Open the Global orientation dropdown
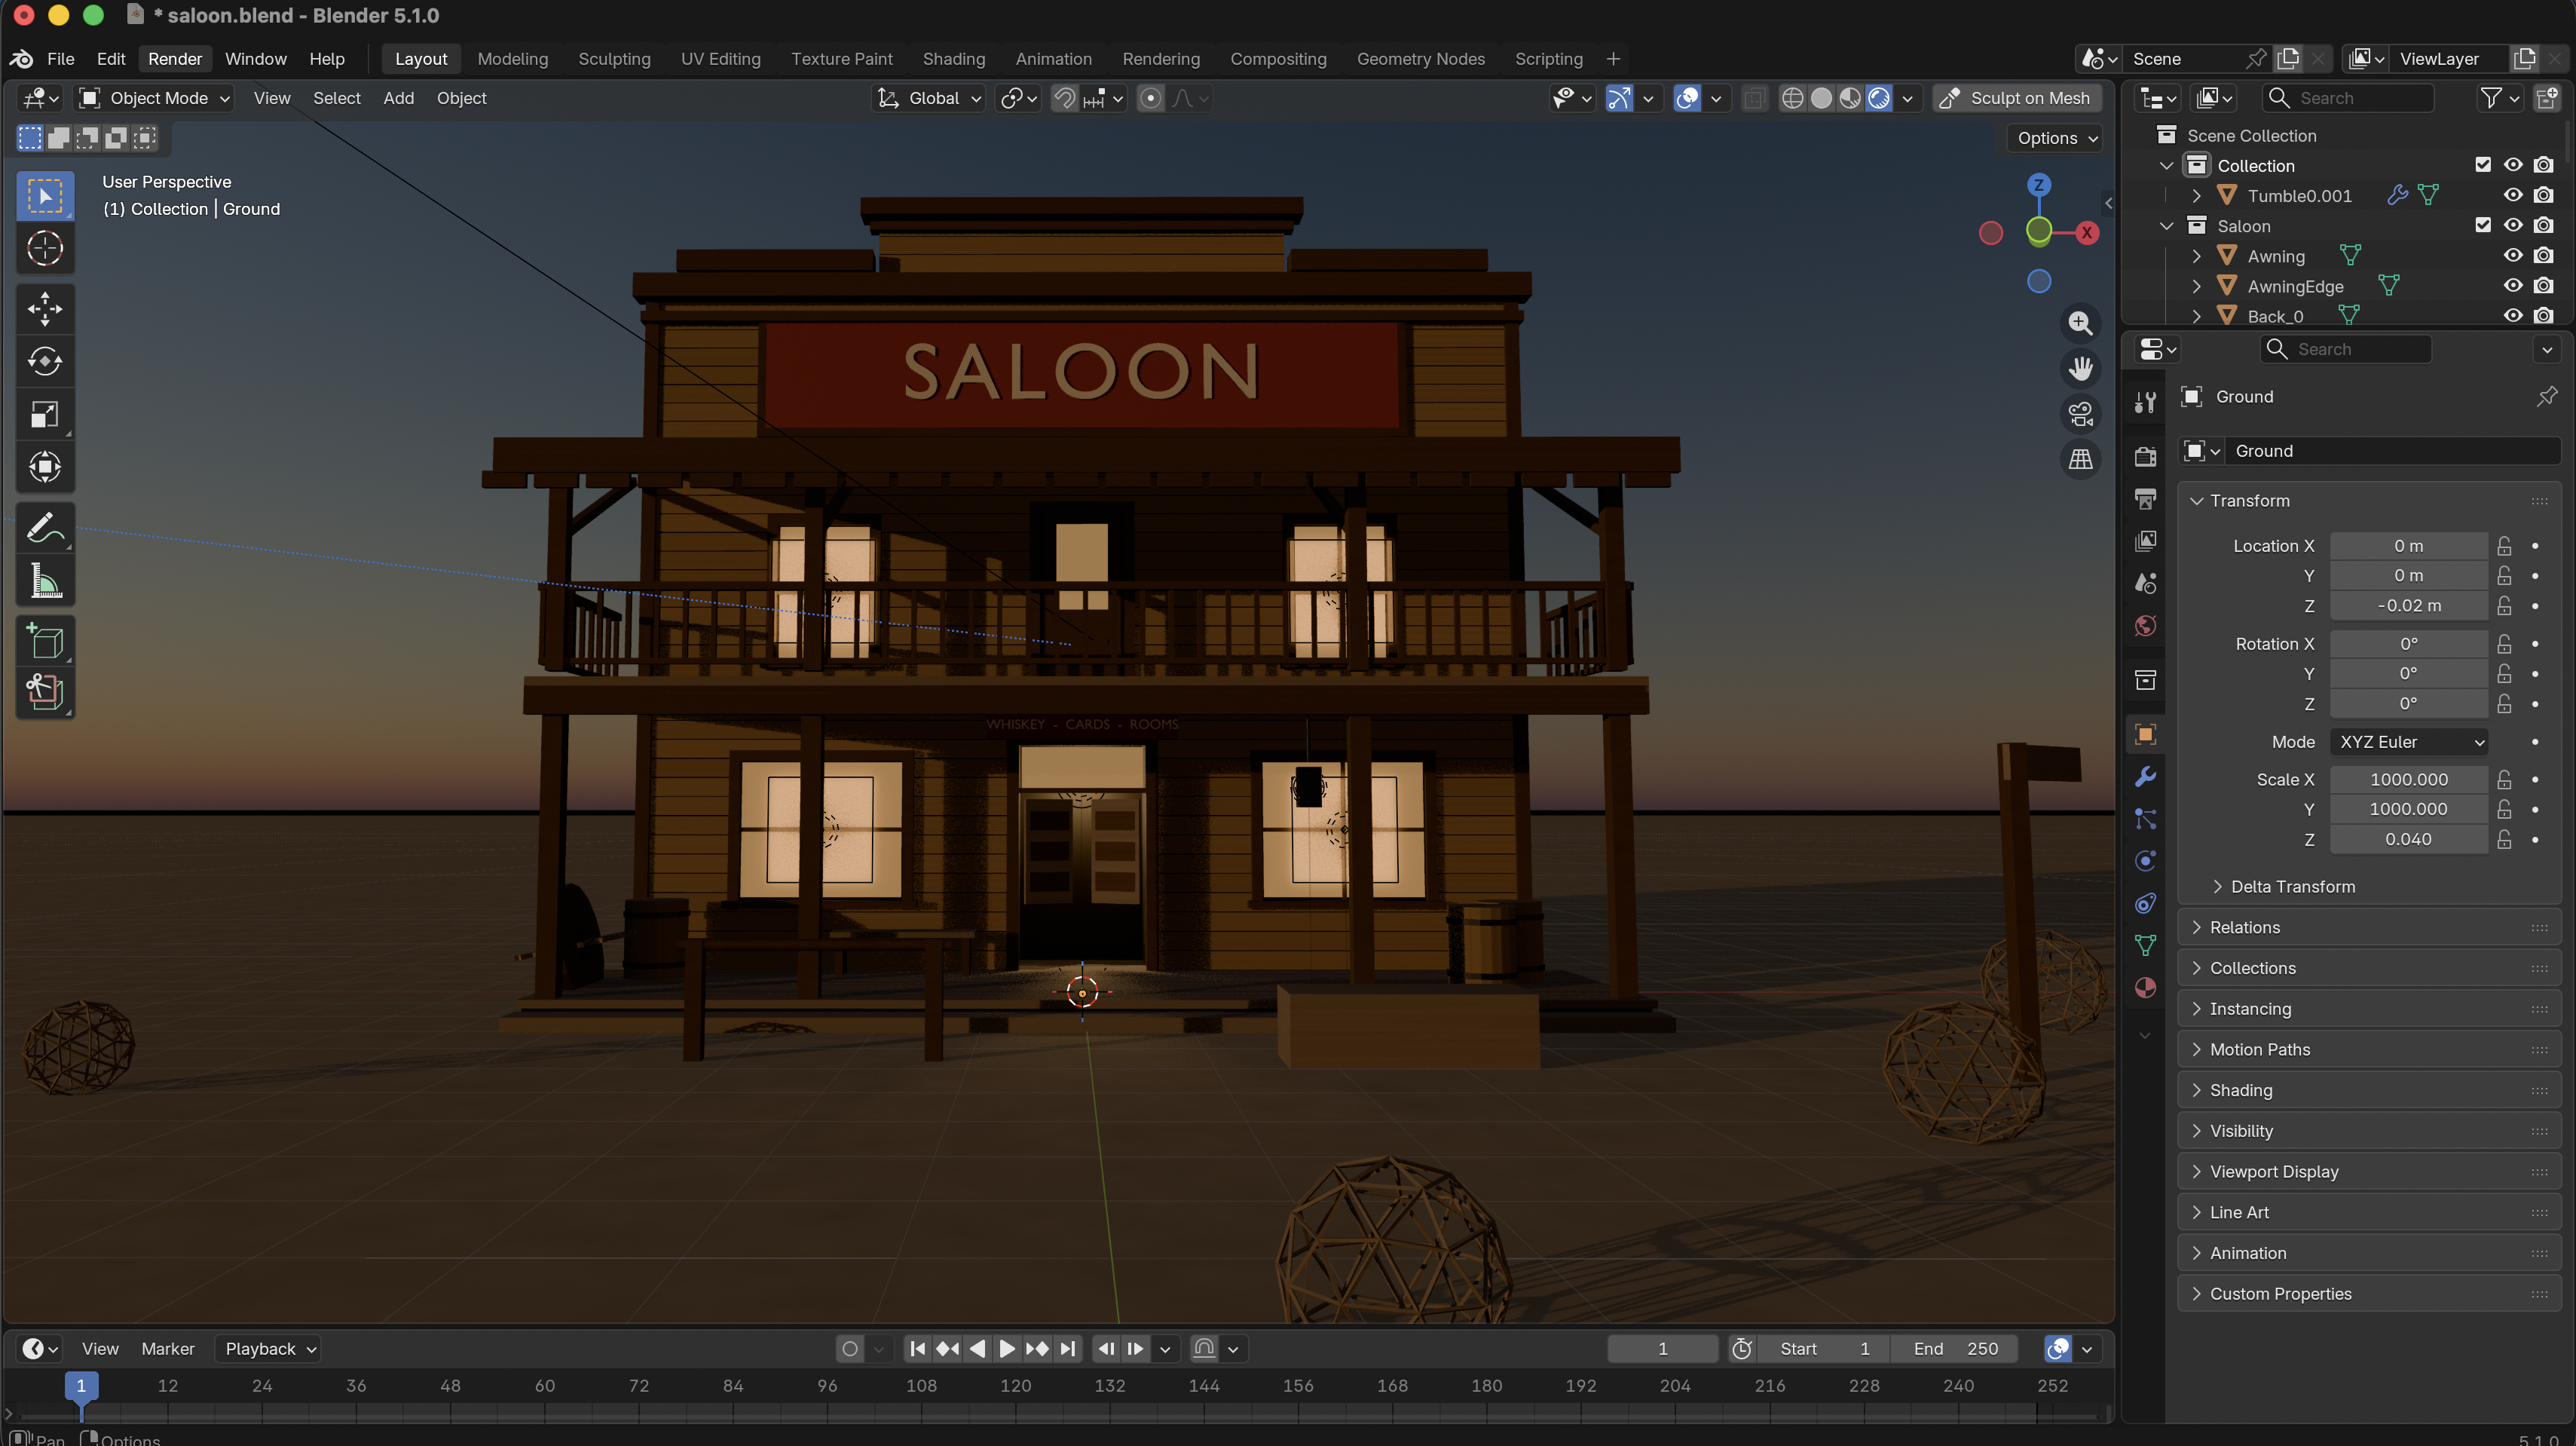The height and width of the screenshot is (1446, 2576). tap(930, 98)
